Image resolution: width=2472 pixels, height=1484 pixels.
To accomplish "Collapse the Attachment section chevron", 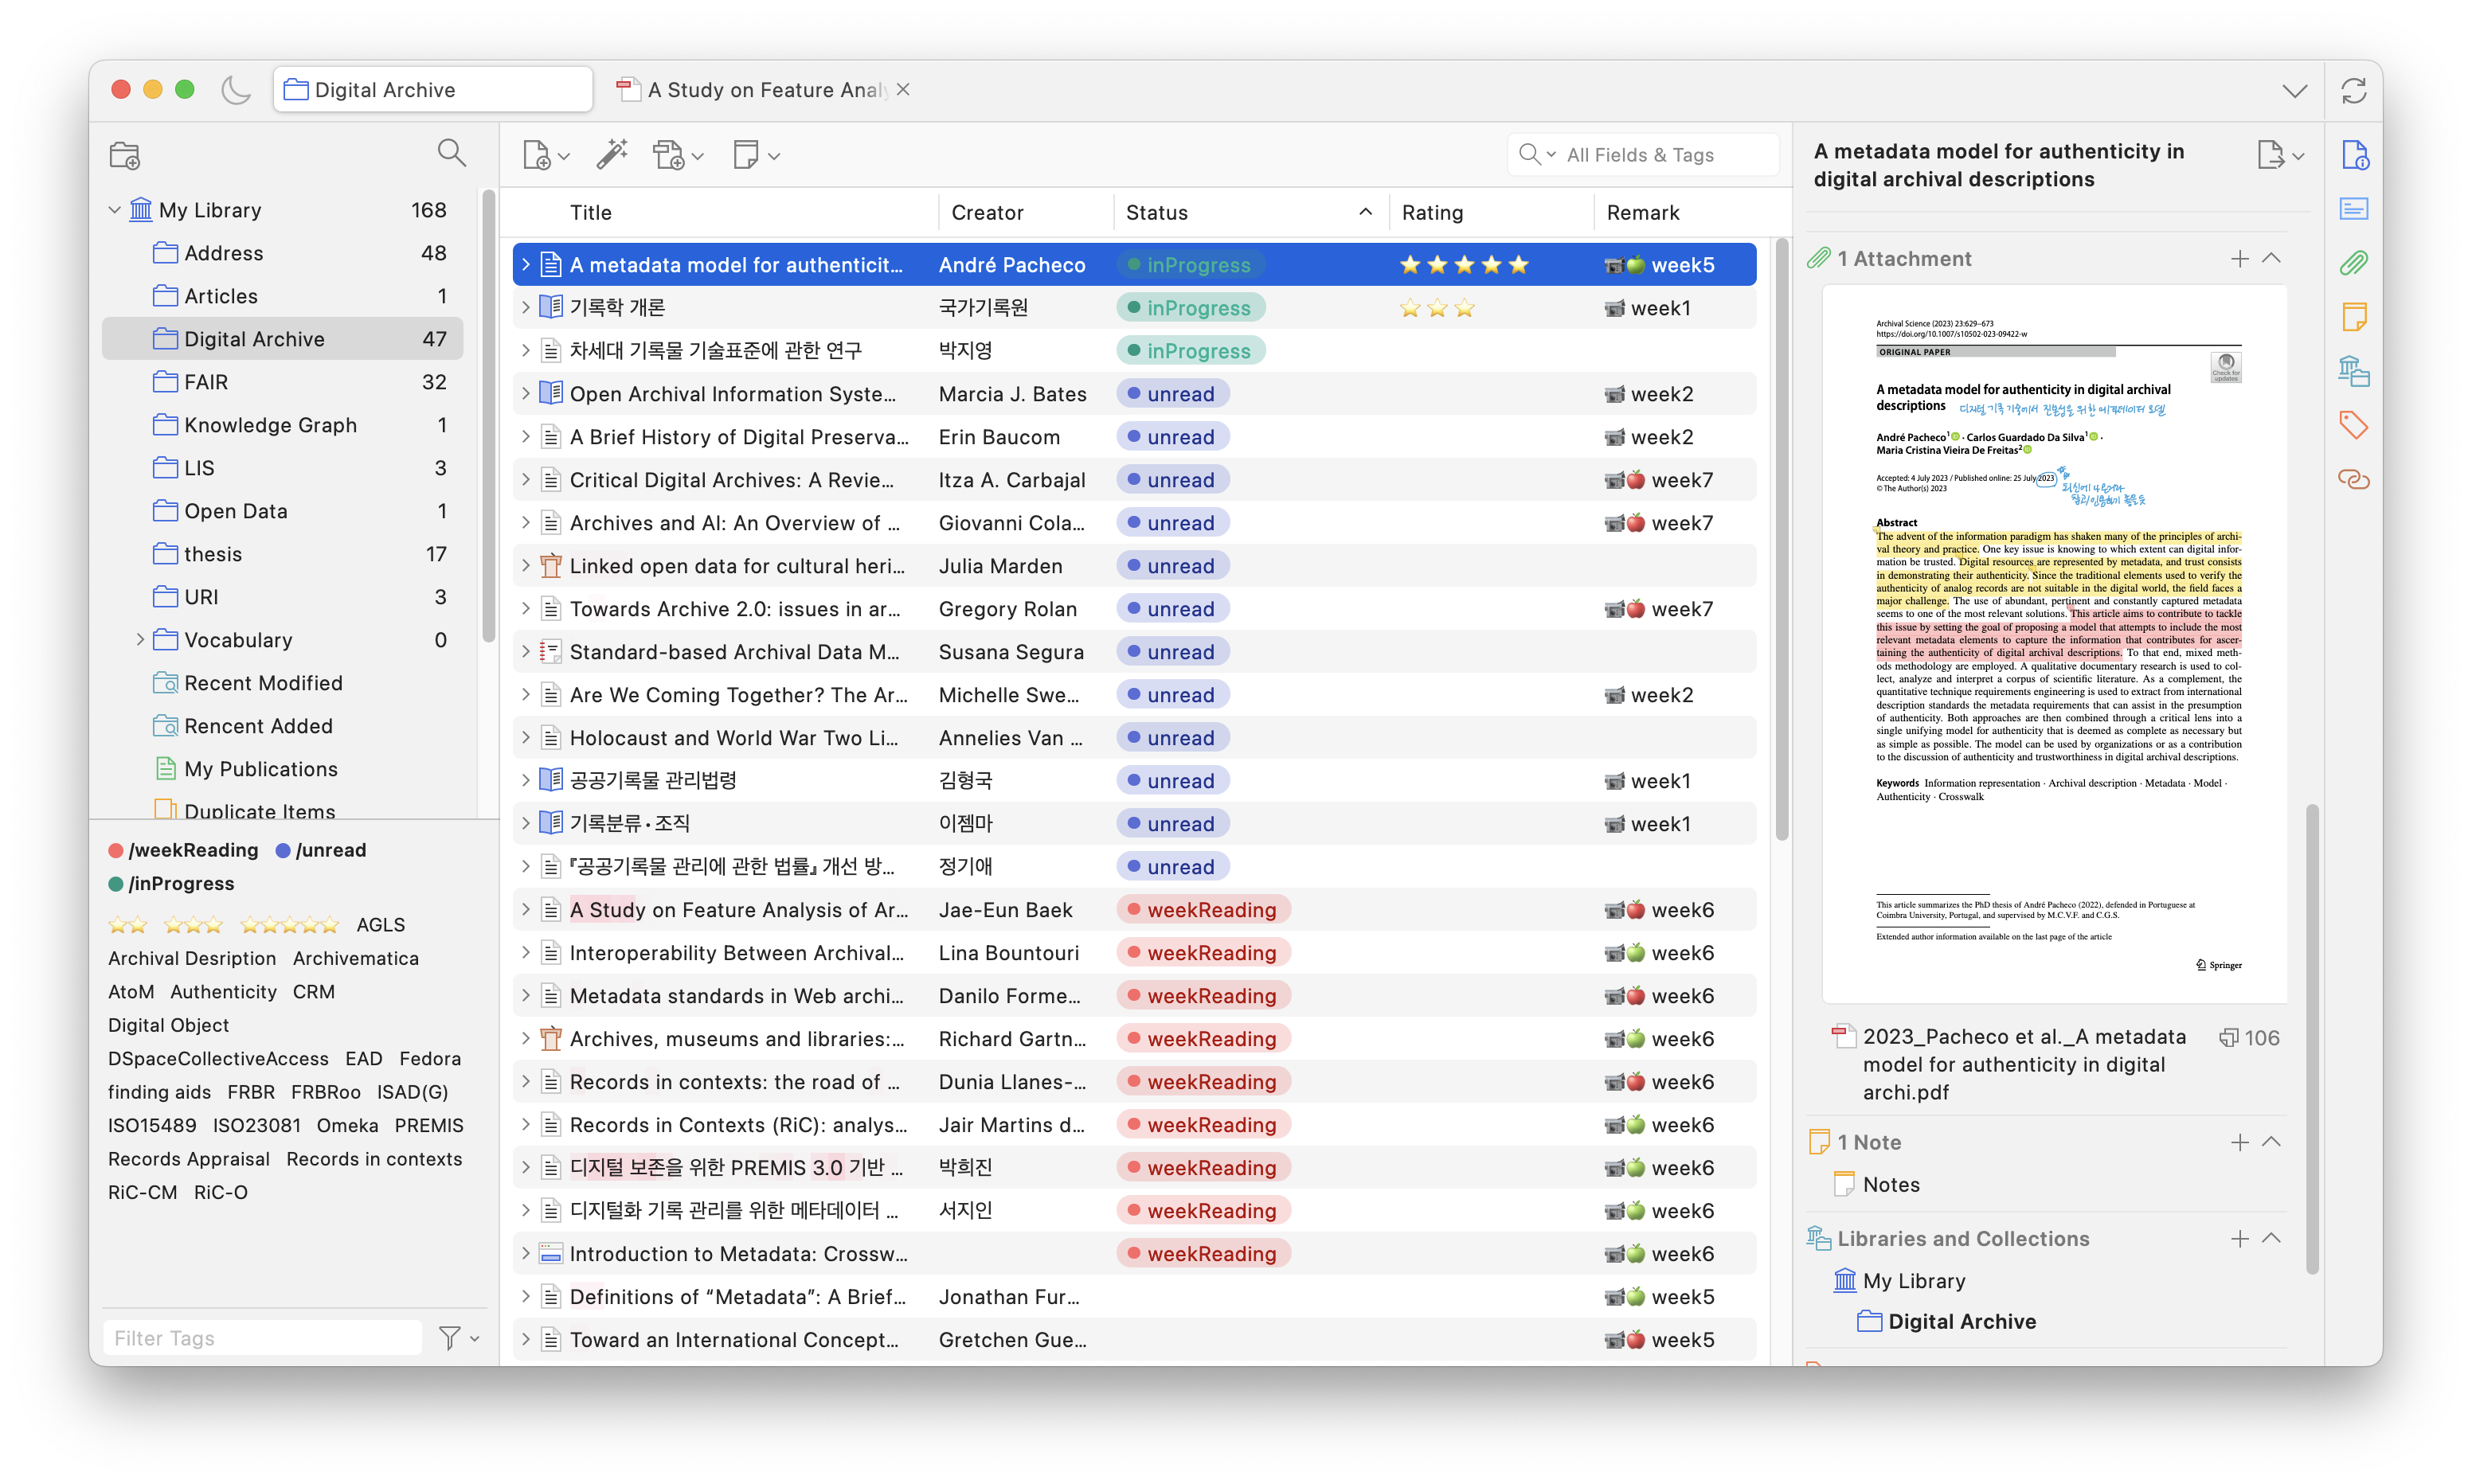I will (x=2271, y=259).
